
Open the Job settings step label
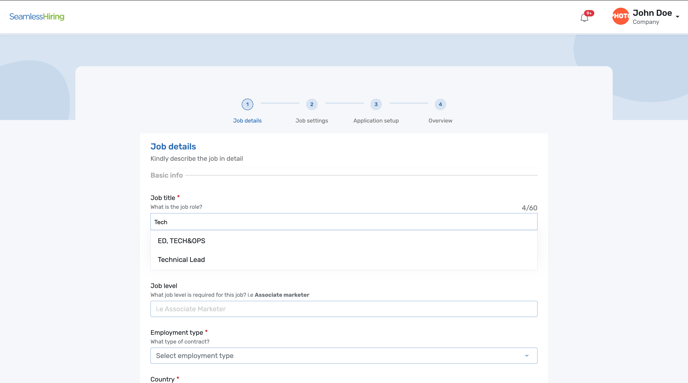click(312, 121)
